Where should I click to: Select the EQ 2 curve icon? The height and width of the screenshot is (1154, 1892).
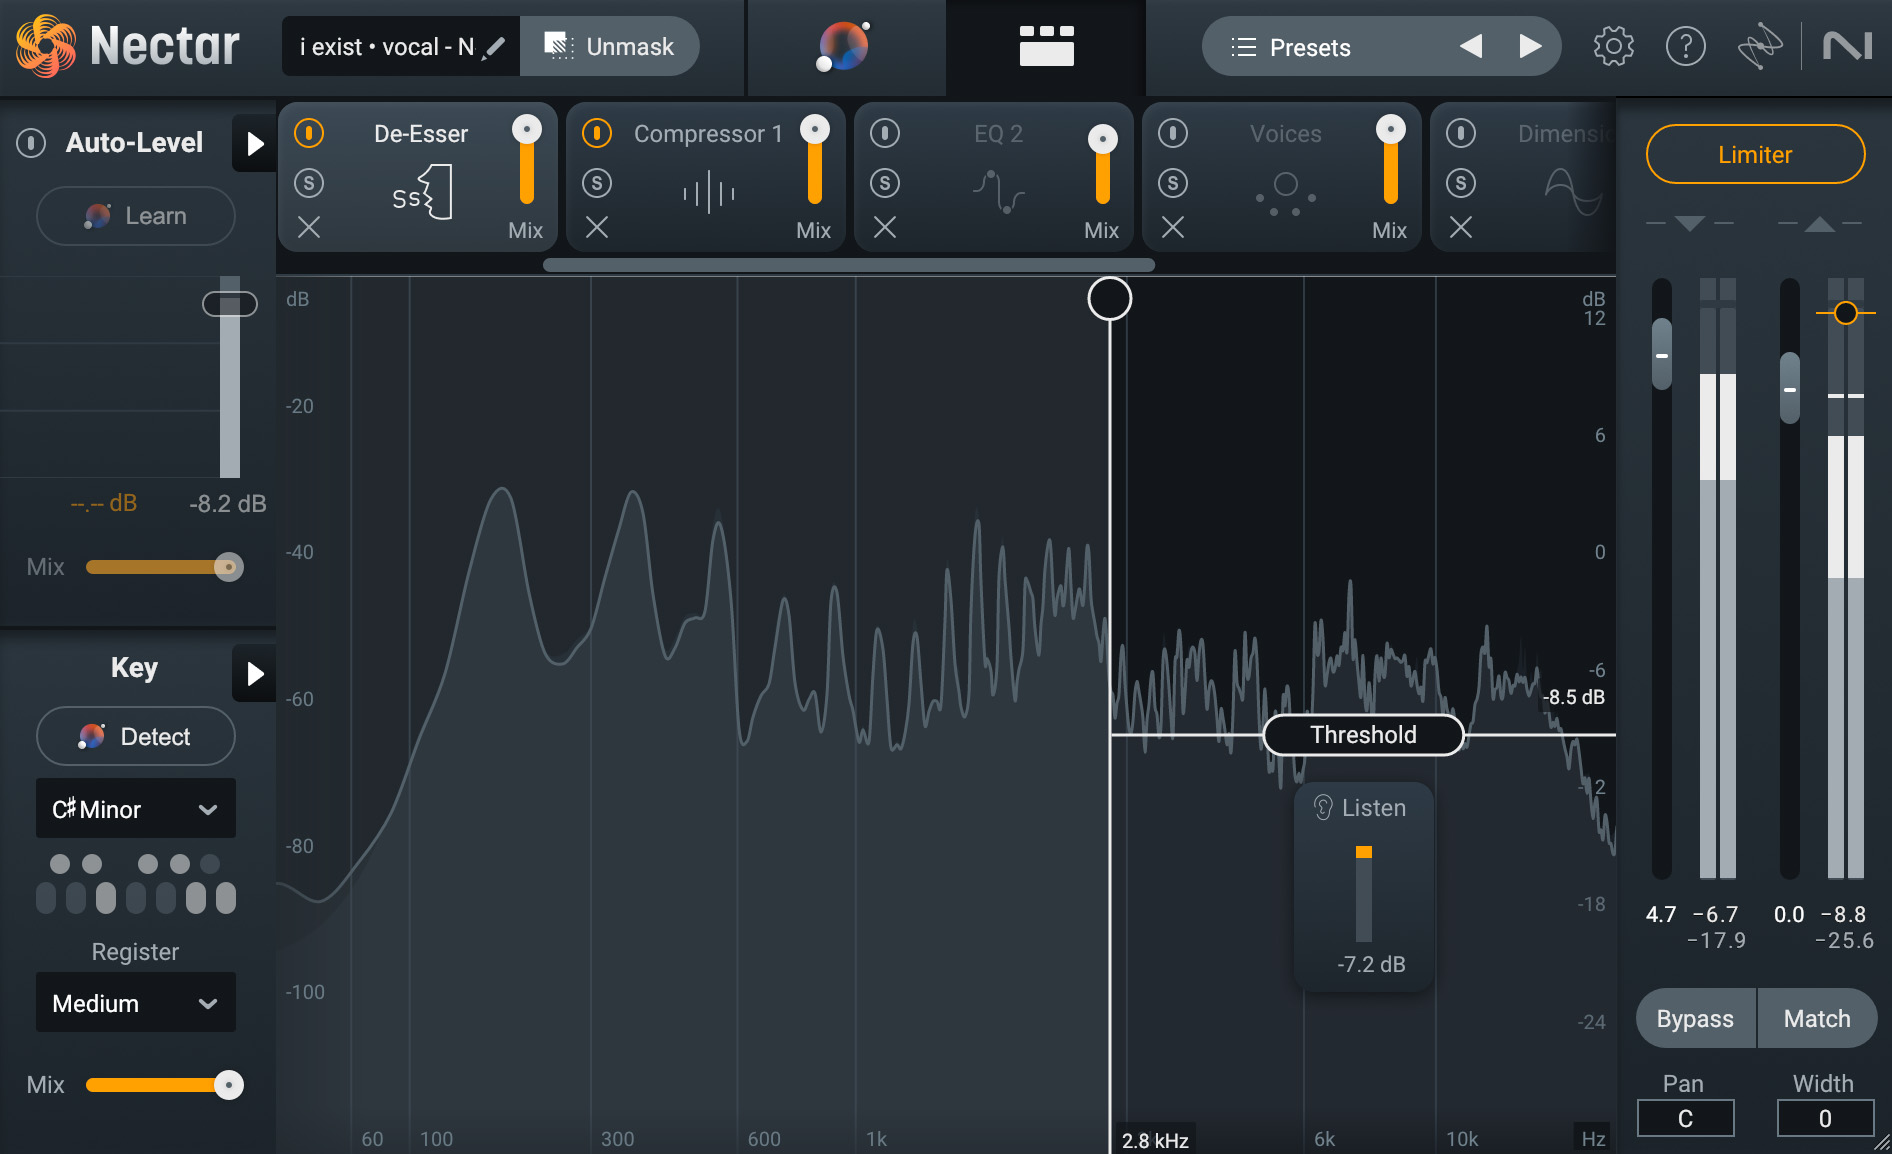point(998,191)
